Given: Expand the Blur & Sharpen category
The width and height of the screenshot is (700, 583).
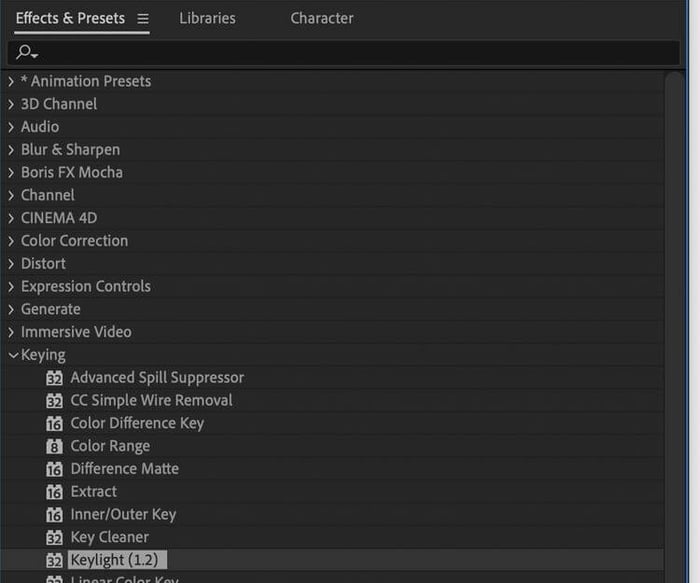Looking at the screenshot, I should coord(11,150).
